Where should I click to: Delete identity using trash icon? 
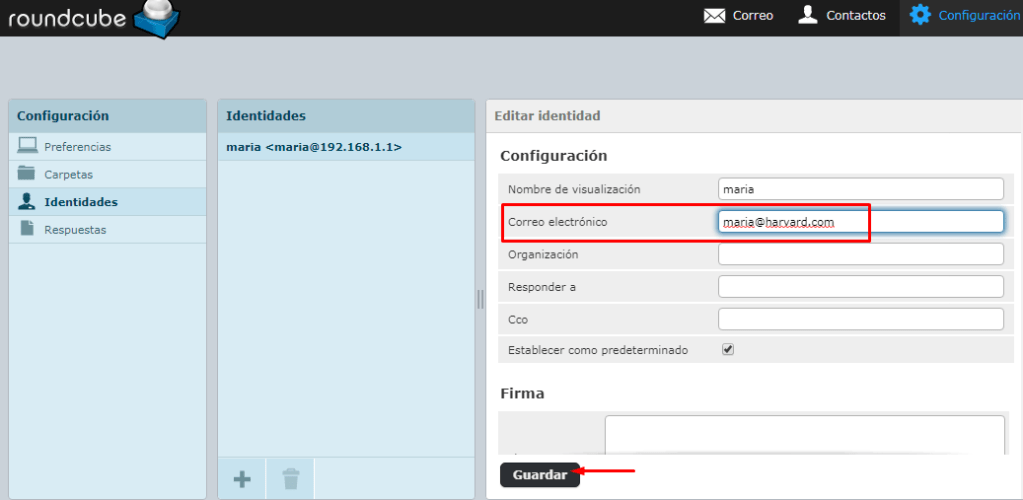pos(290,479)
